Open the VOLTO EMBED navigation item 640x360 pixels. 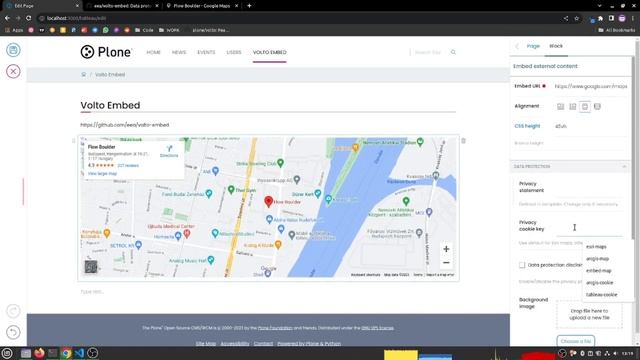[269, 52]
